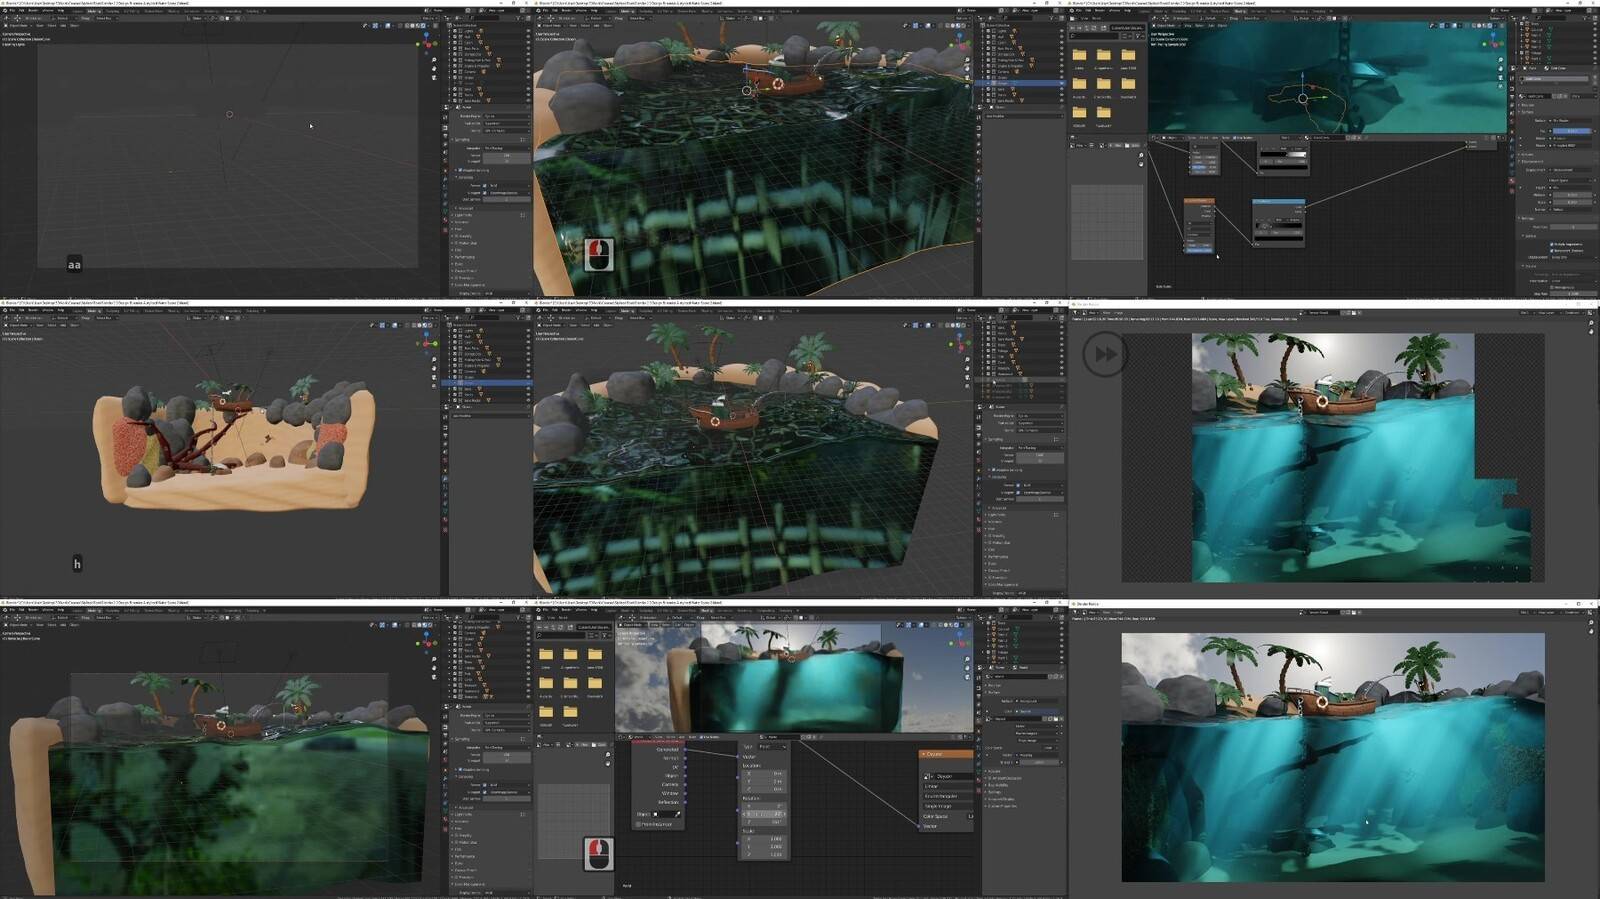Collapse the orange-header image texture node
Image resolution: width=1600 pixels, height=899 pixels.
pyautogui.click(x=923, y=754)
